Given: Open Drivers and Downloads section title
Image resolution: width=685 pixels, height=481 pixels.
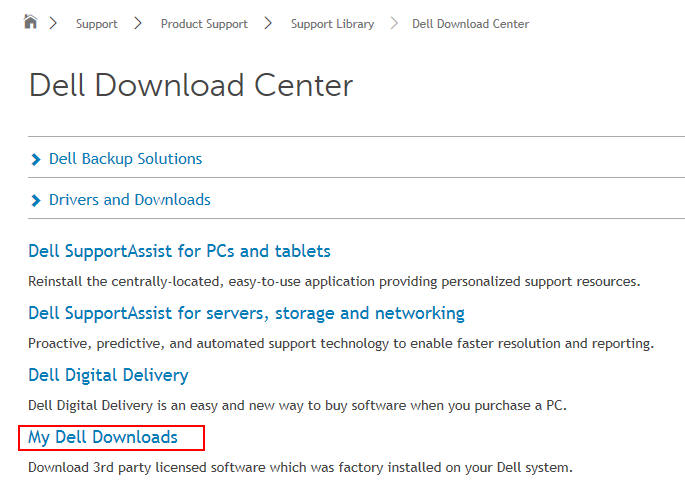Looking at the screenshot, I should pos(130,200).
